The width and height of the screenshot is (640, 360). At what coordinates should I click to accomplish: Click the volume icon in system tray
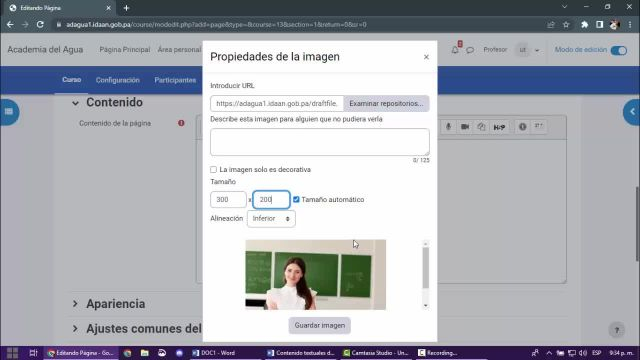(x=583, y=353)
